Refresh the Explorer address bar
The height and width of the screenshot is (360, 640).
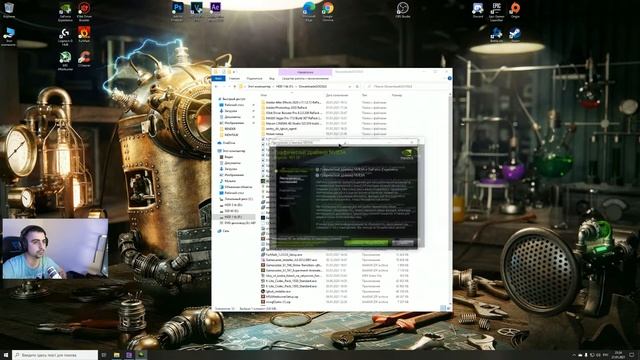coord(357,87)
